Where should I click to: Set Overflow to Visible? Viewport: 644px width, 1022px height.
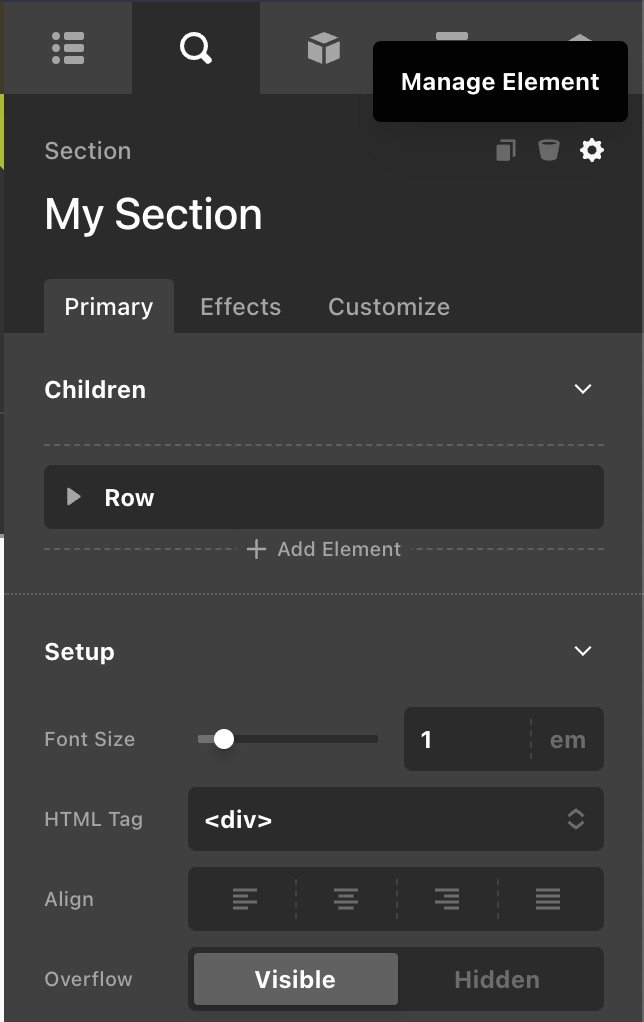pos(295,979)
